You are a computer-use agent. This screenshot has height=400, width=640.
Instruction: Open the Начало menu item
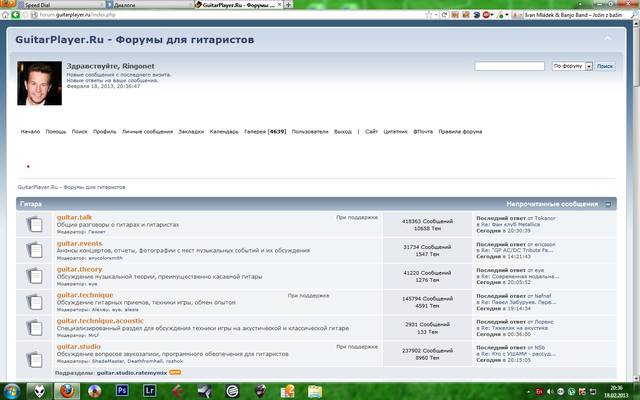coord(30,131)
